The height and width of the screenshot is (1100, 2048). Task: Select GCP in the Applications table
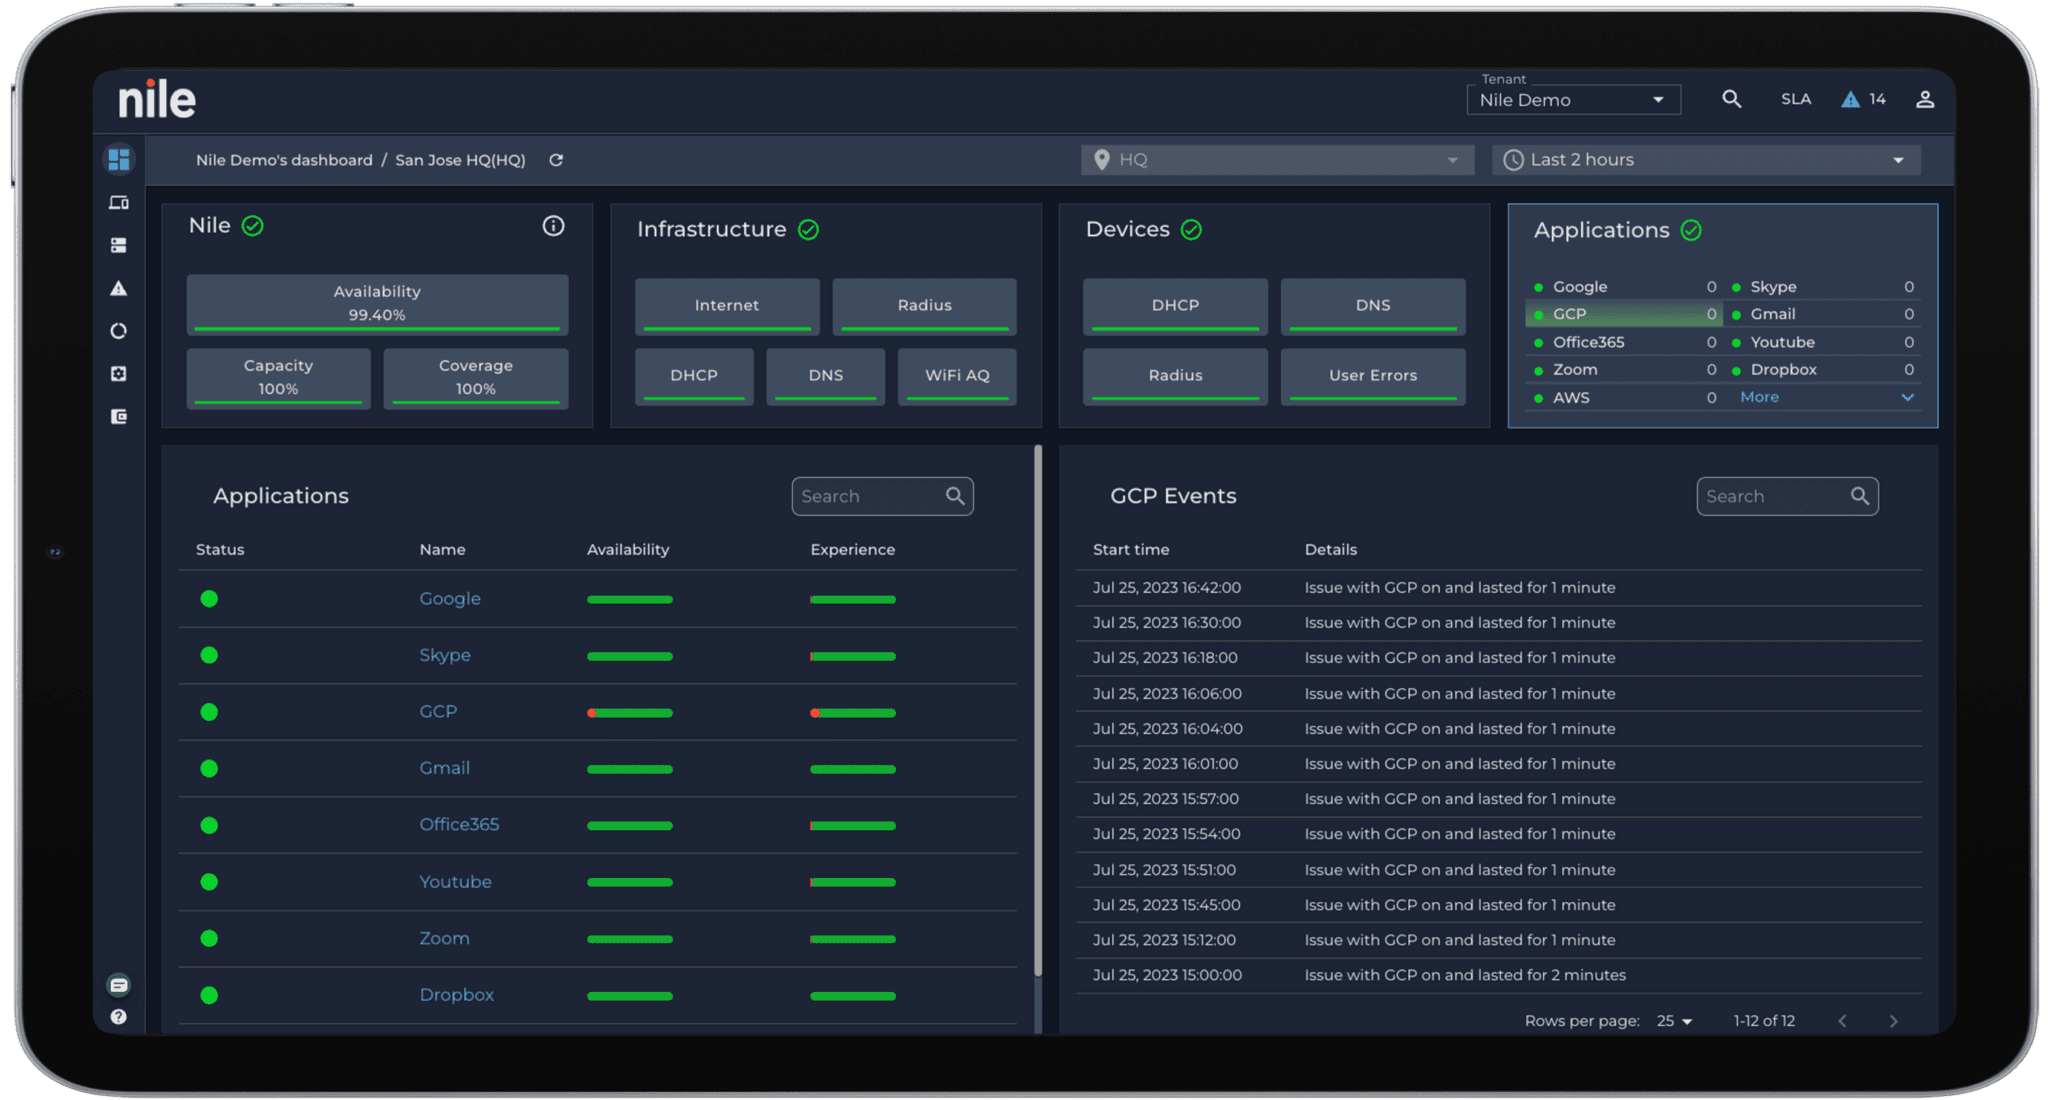(438, 711)
